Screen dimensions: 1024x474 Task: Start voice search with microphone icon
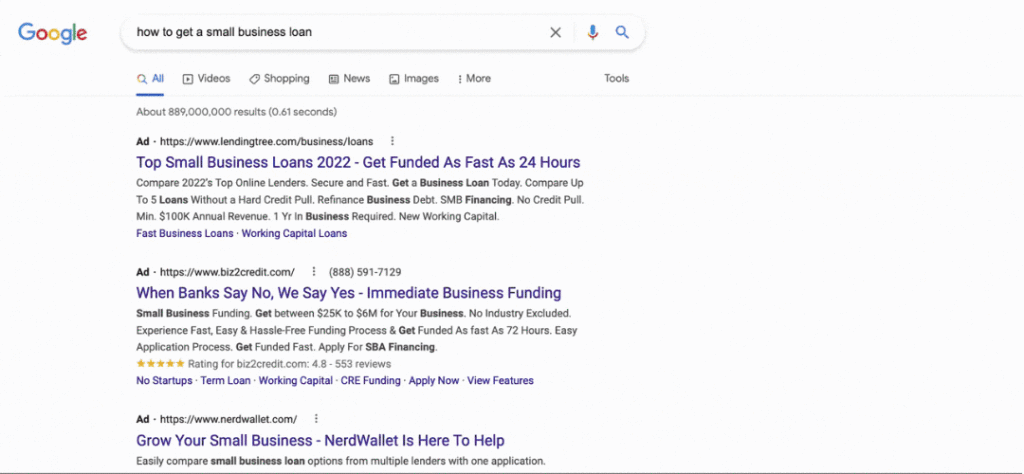tap(592, 32)
